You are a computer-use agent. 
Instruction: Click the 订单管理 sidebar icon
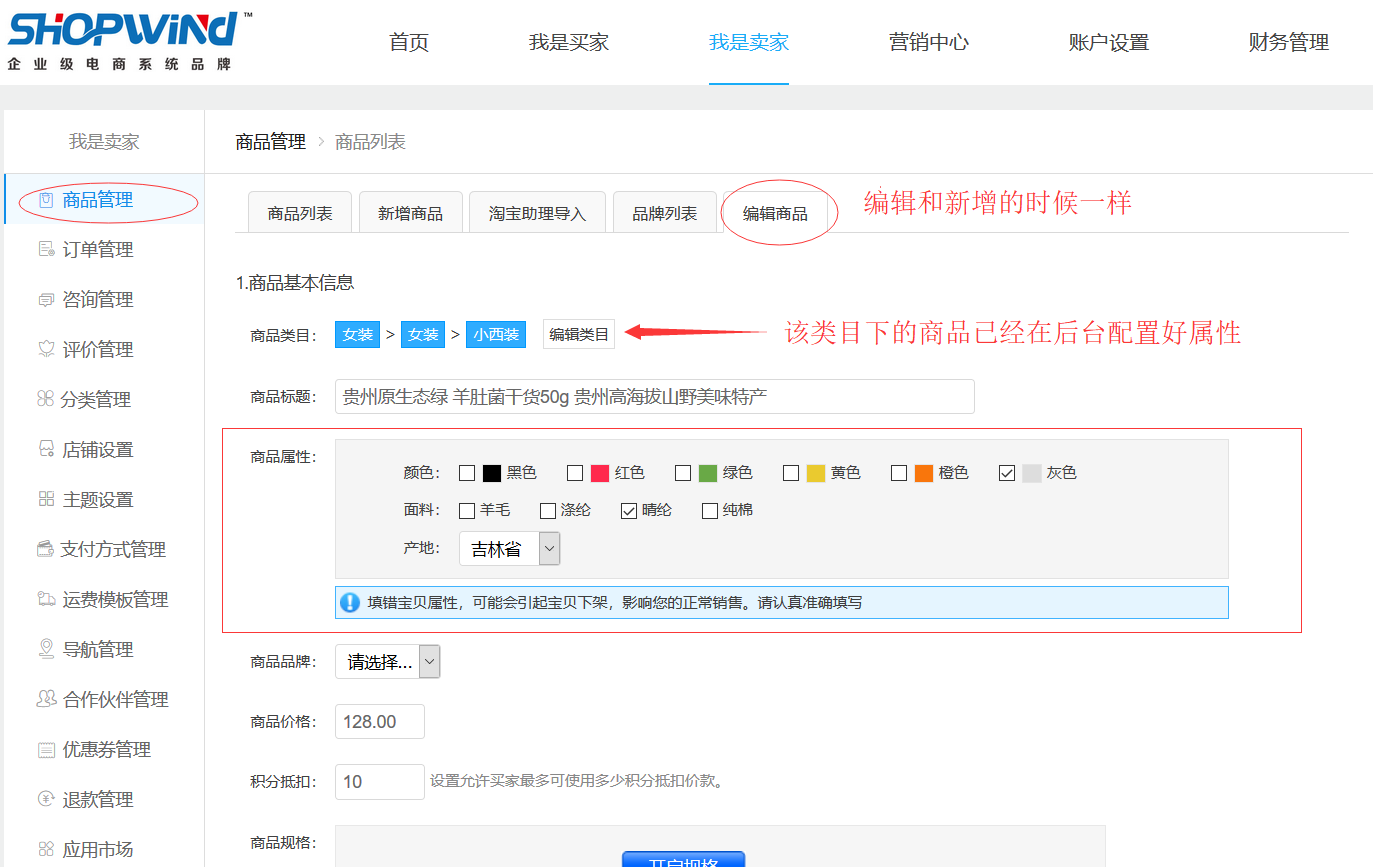[x=46, y=250]
